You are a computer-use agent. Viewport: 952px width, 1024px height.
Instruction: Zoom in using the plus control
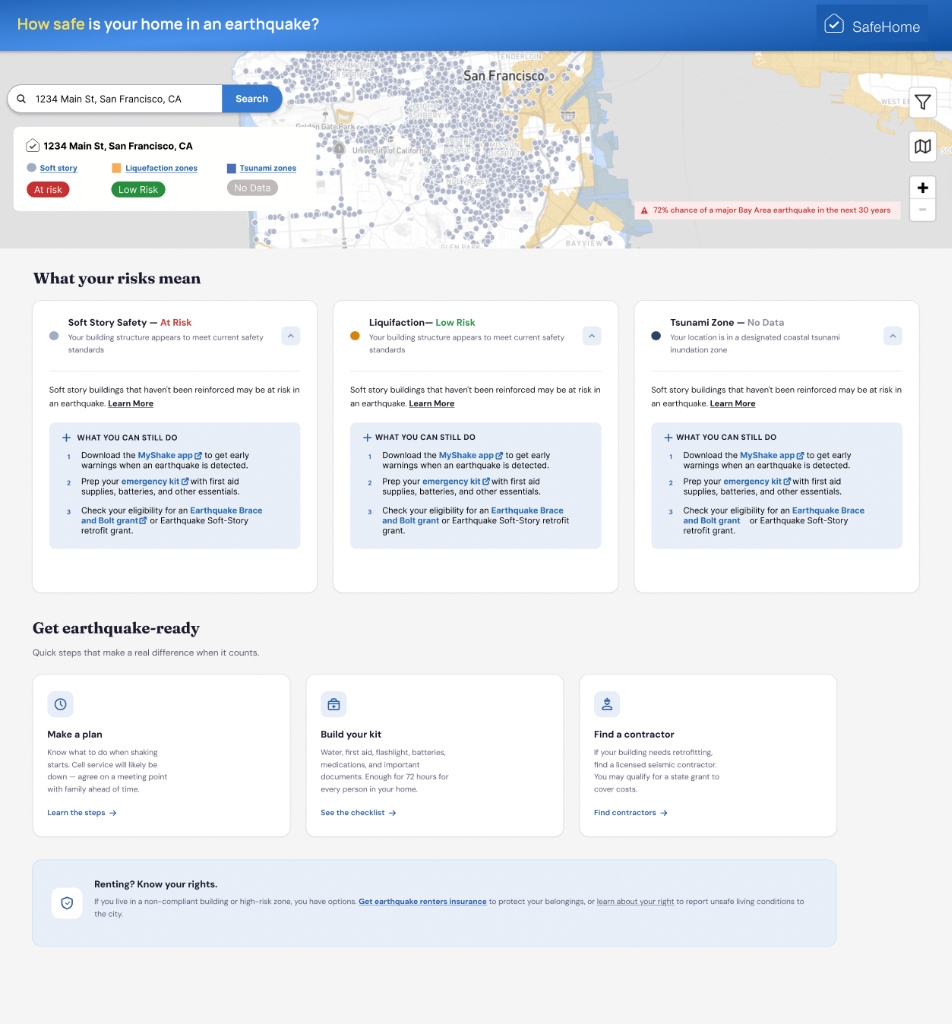coord(922,187)
